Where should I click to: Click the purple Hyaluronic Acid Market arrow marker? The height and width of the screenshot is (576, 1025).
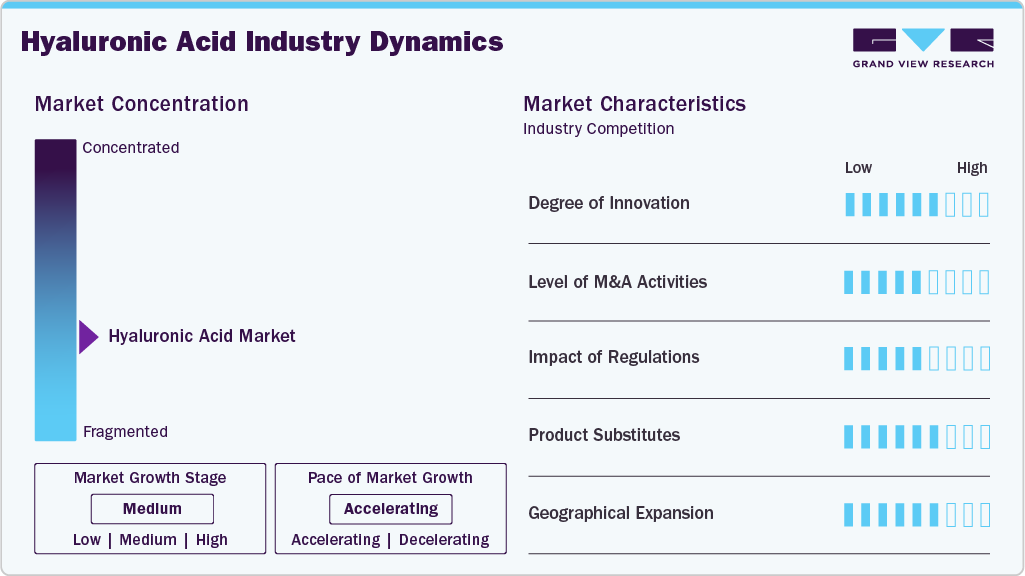coord(88,337)
